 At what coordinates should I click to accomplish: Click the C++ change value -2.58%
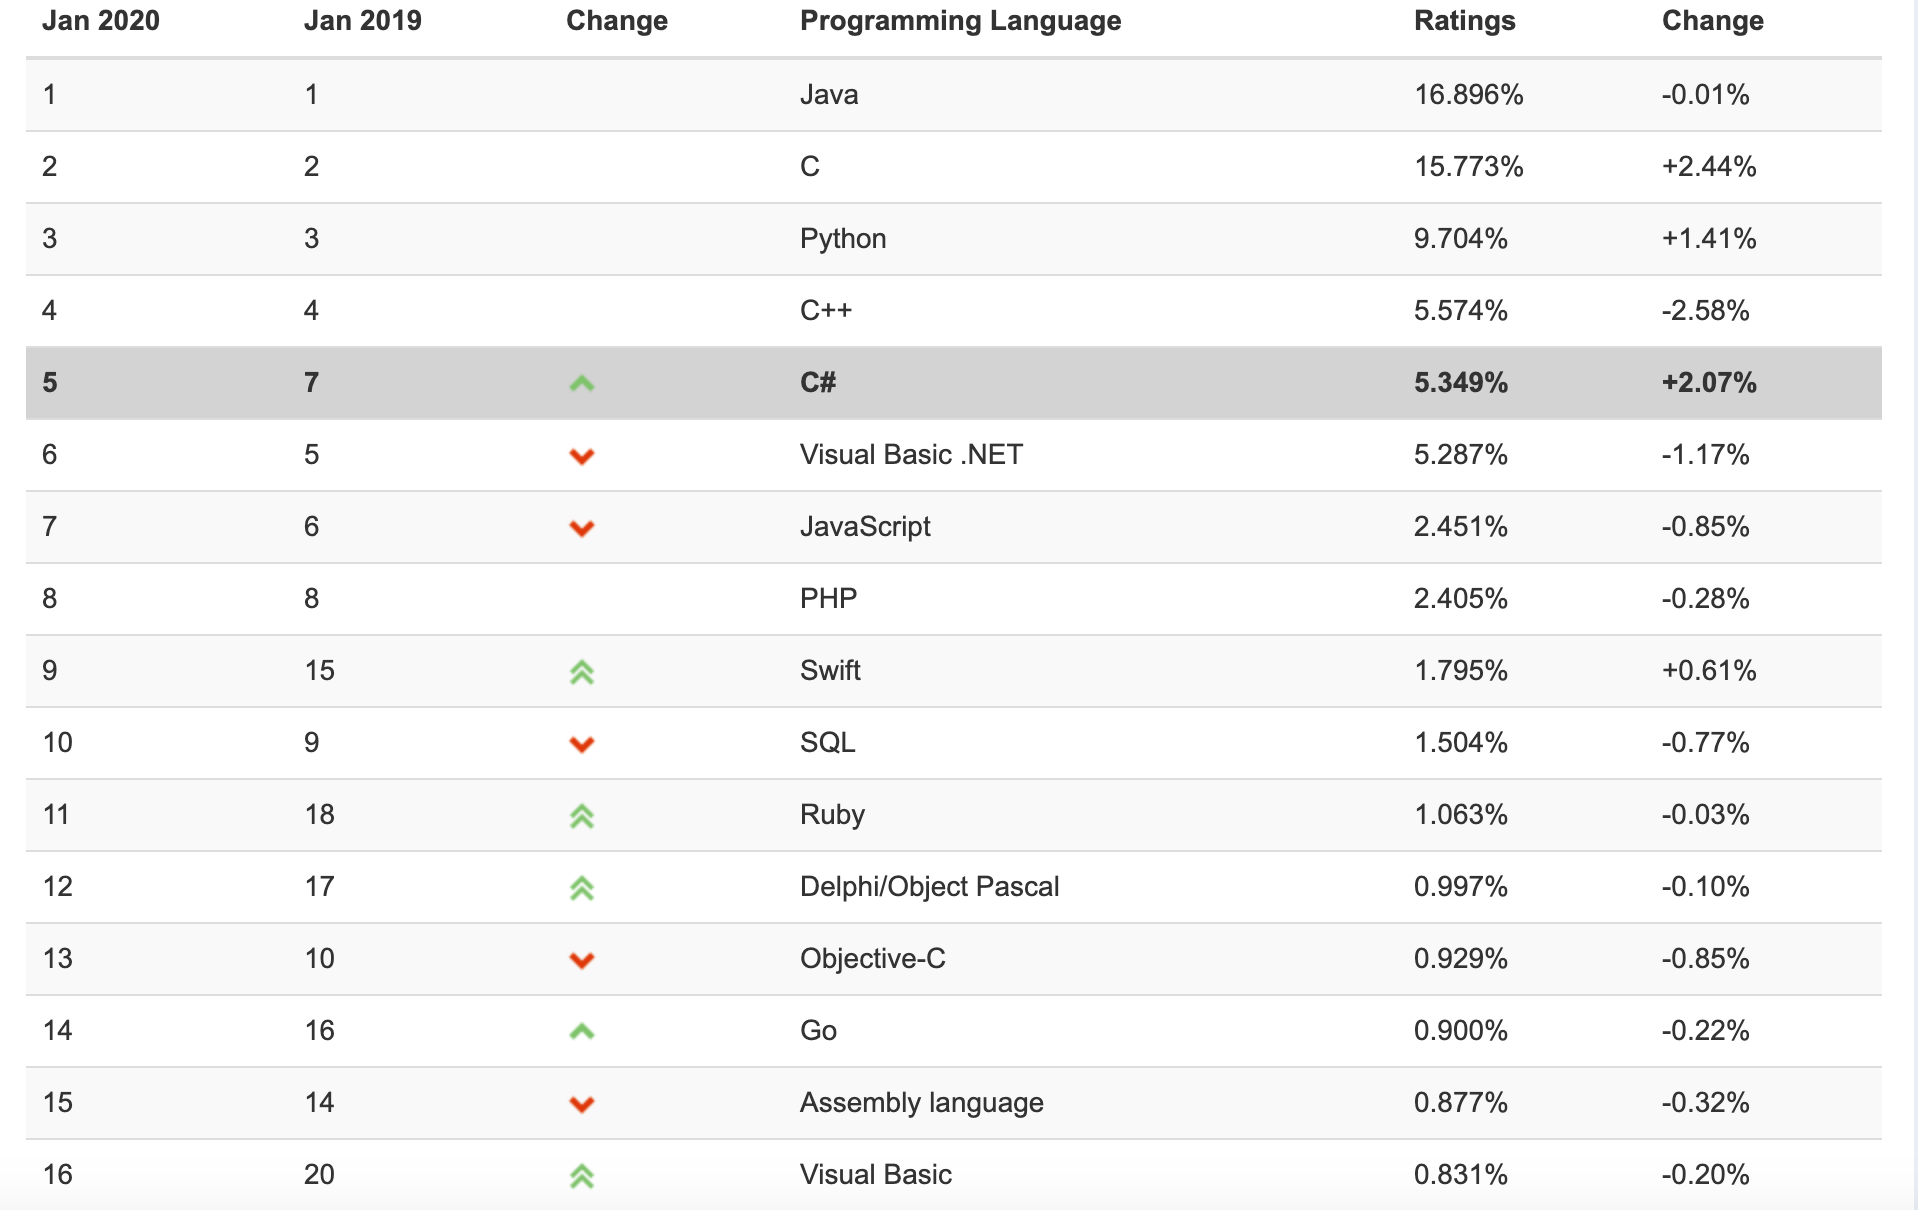[1705, 311]
